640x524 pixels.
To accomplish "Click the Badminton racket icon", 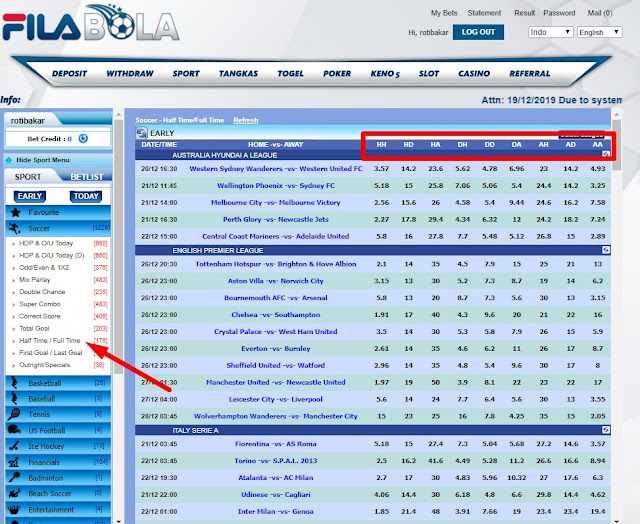I will click(14, 477).
